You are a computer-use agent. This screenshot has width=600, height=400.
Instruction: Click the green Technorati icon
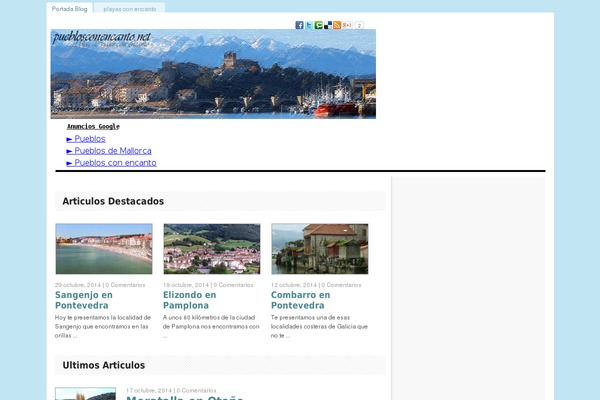tap(318, 25)
